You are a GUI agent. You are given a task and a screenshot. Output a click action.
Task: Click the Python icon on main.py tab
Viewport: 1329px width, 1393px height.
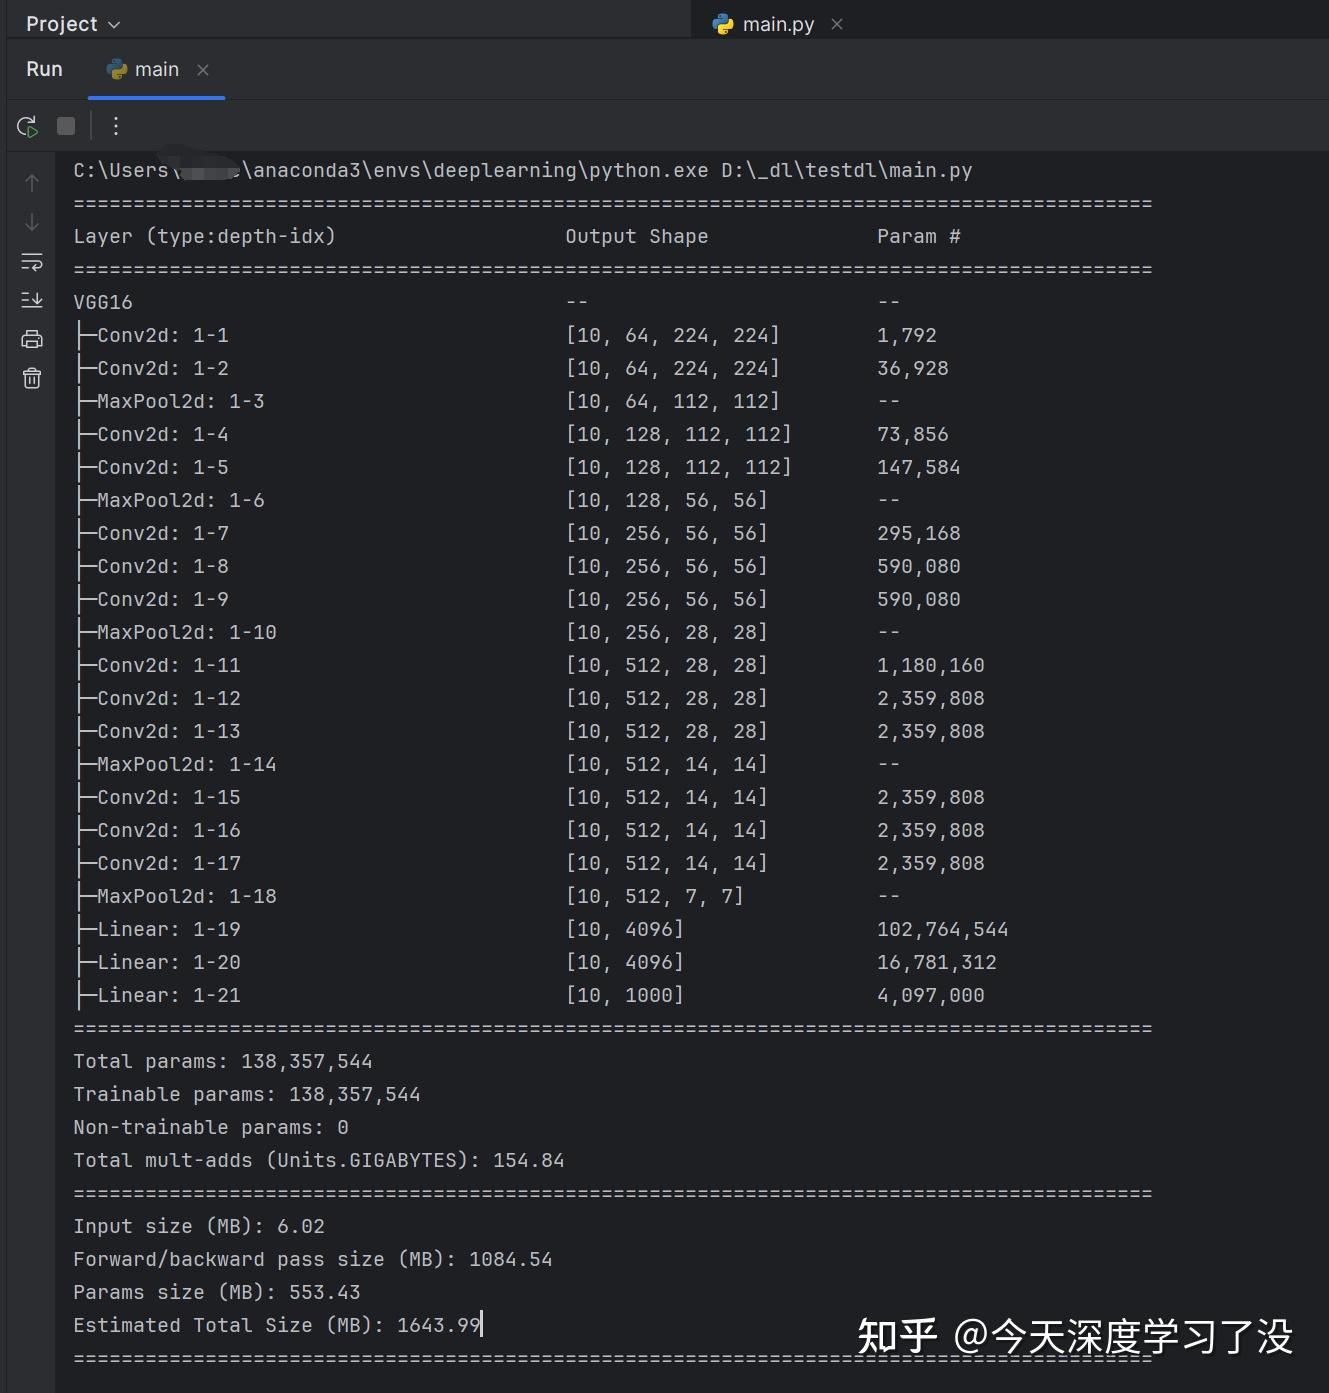[x=721, y=23]
